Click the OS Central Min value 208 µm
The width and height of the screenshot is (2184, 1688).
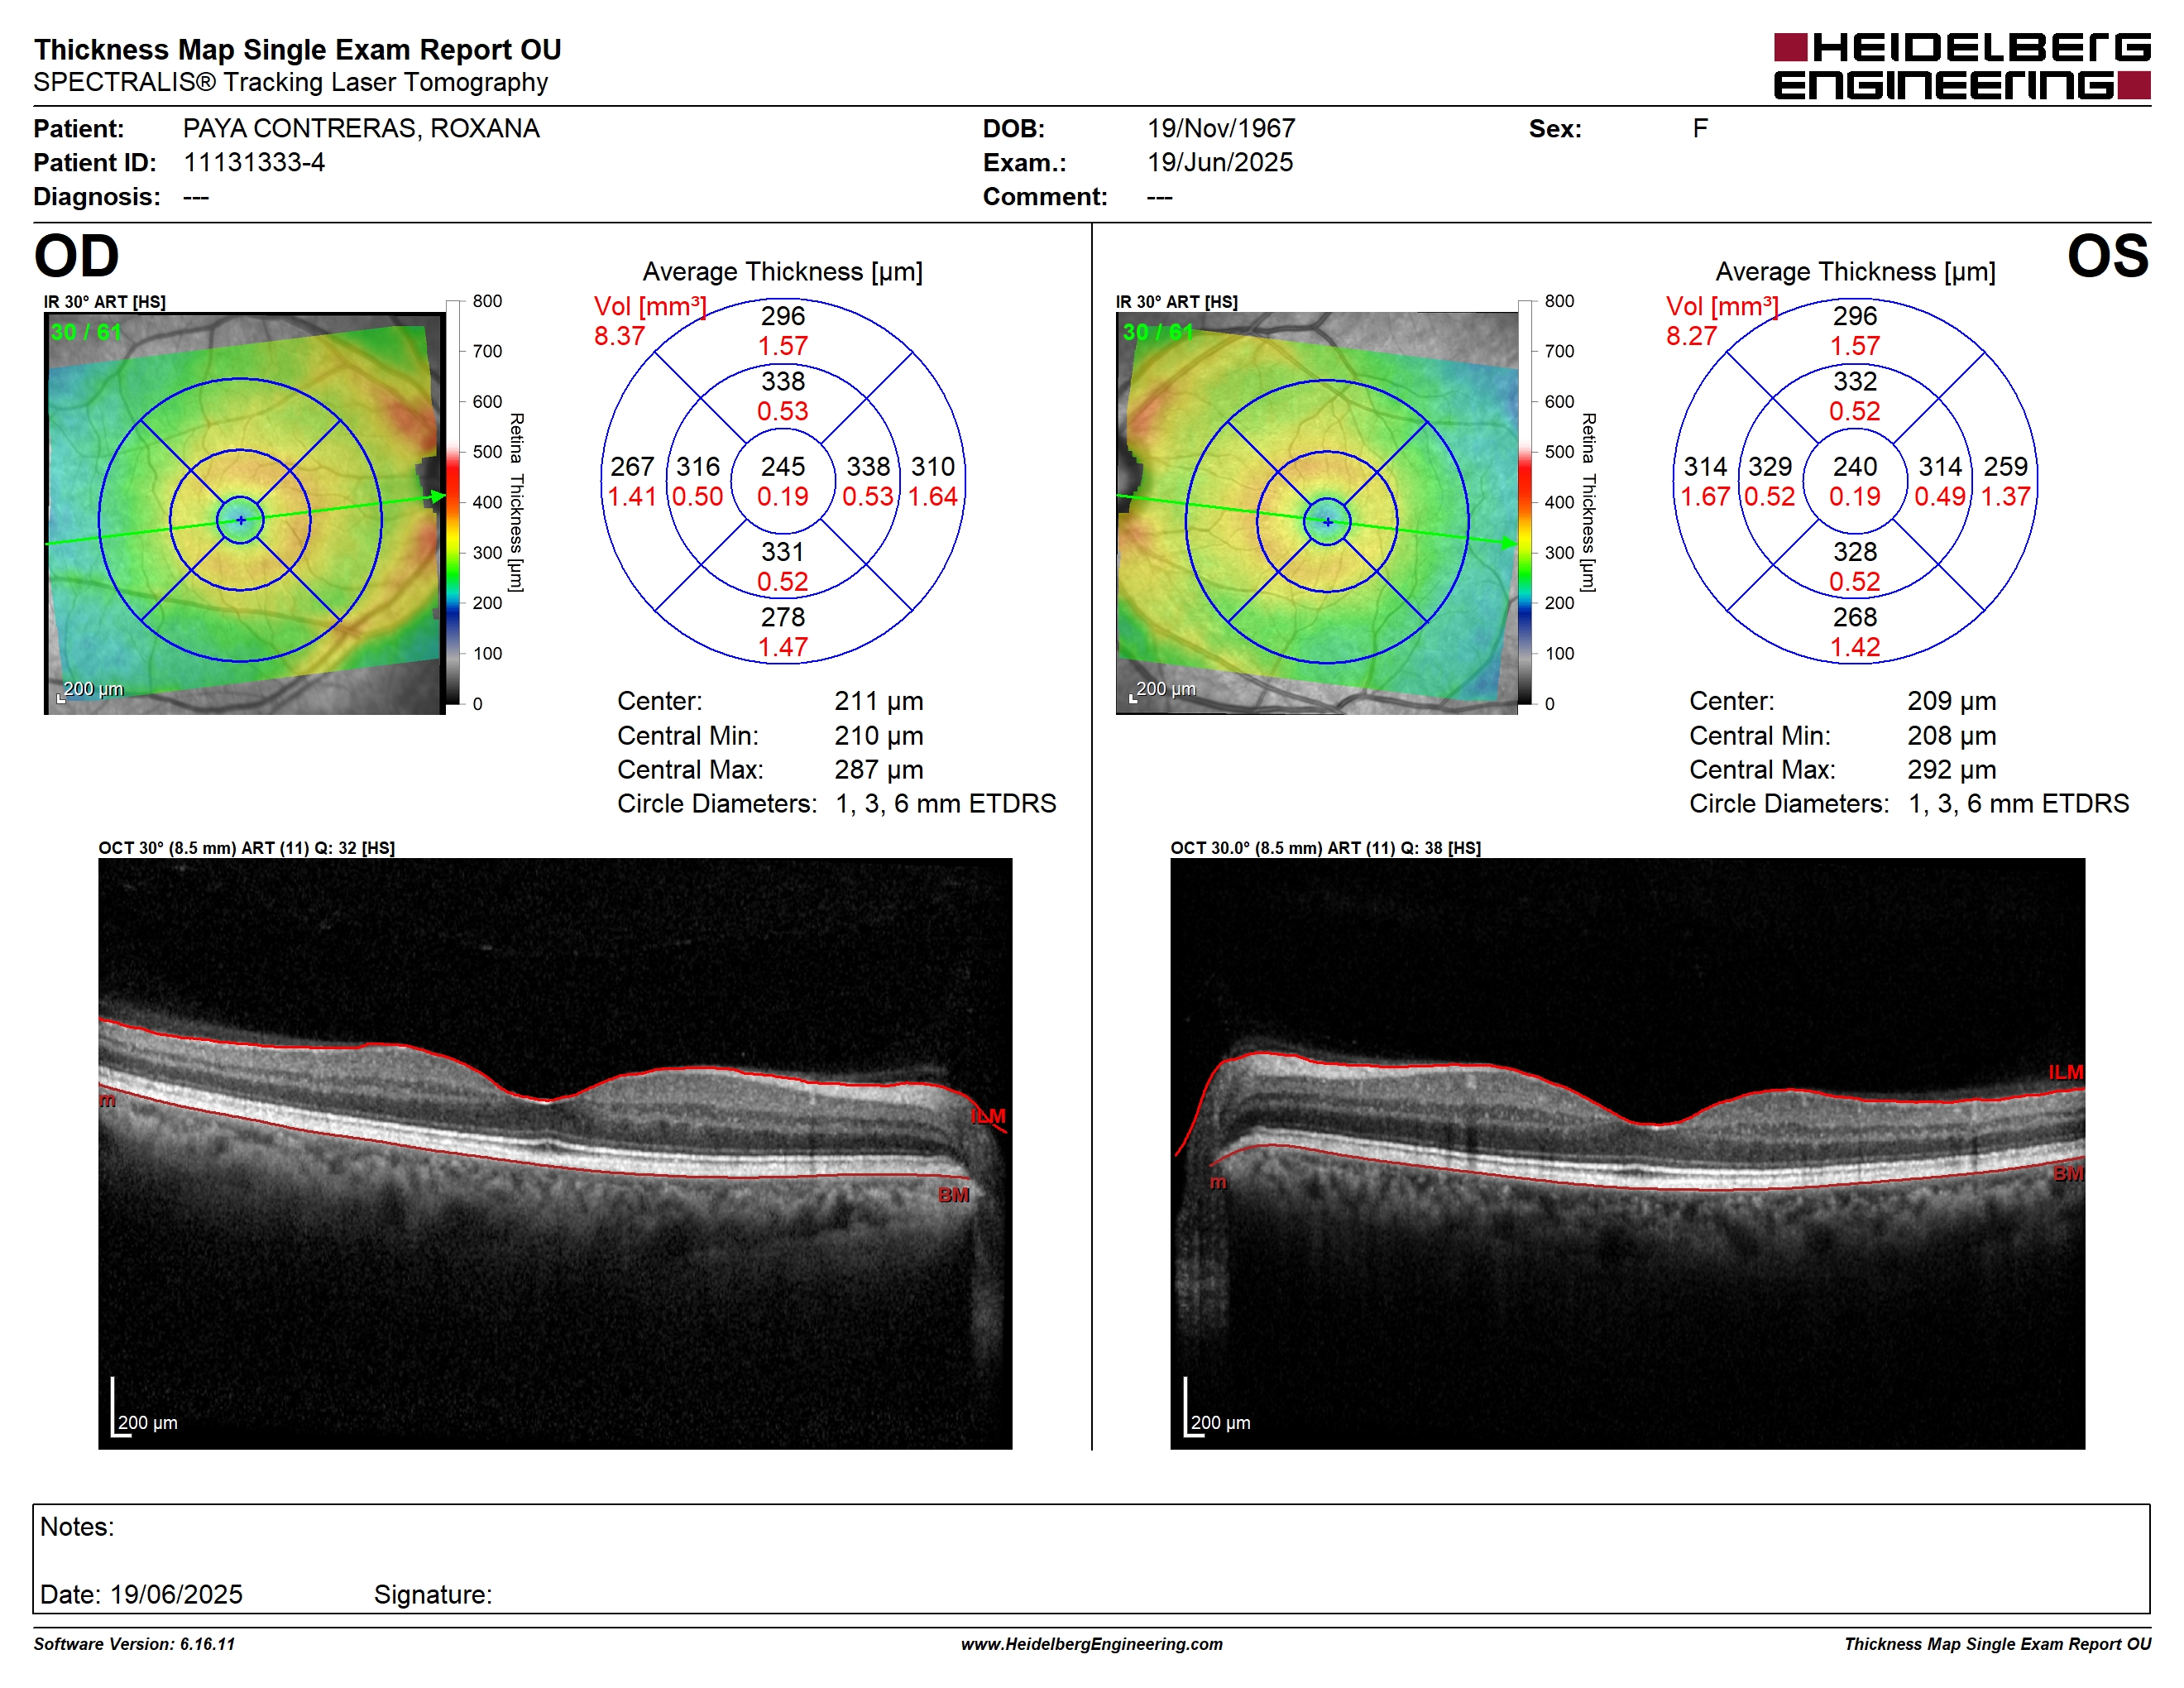[1952, 736]
